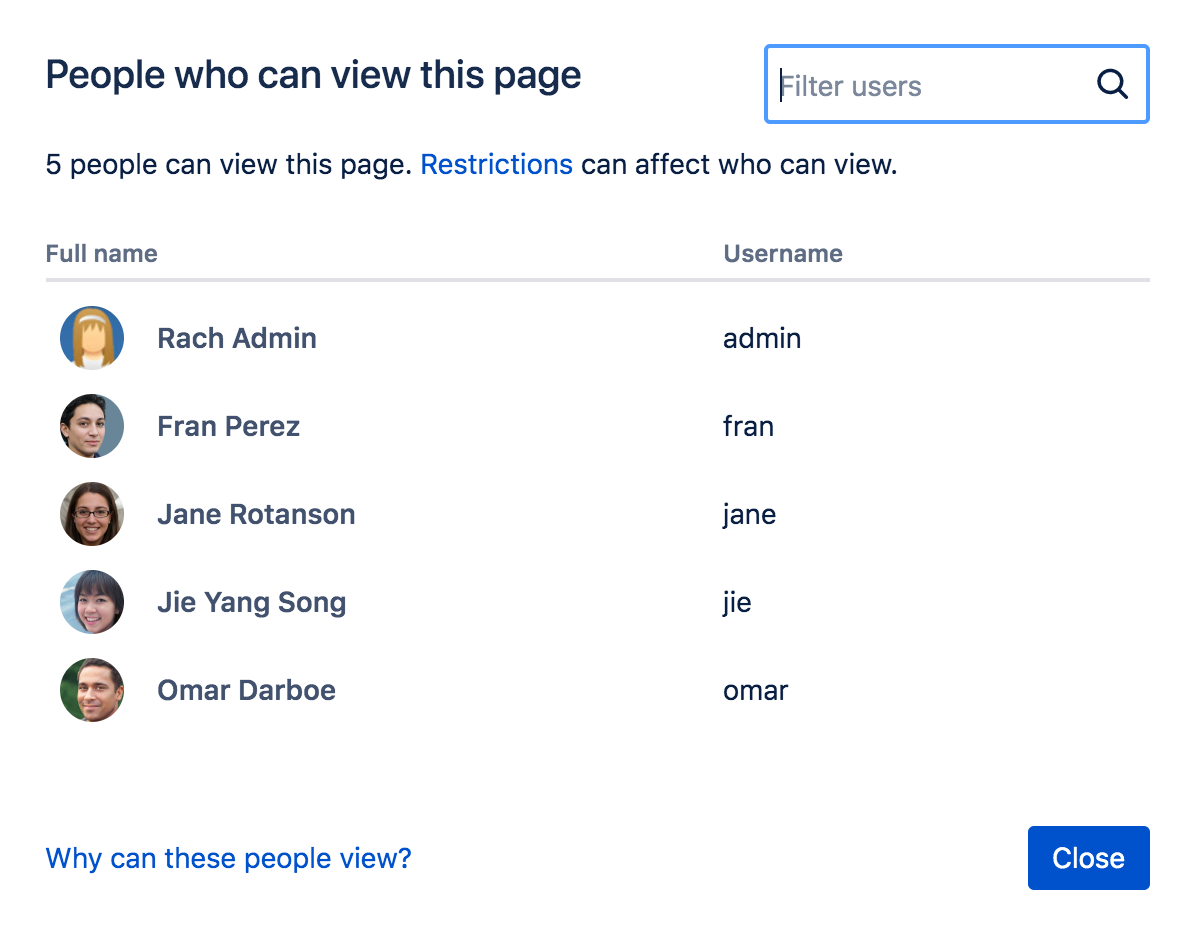Viewport: 1192px width, 934px height.
Task: Click the Full name column header
Action: click(x=101, y=254)
